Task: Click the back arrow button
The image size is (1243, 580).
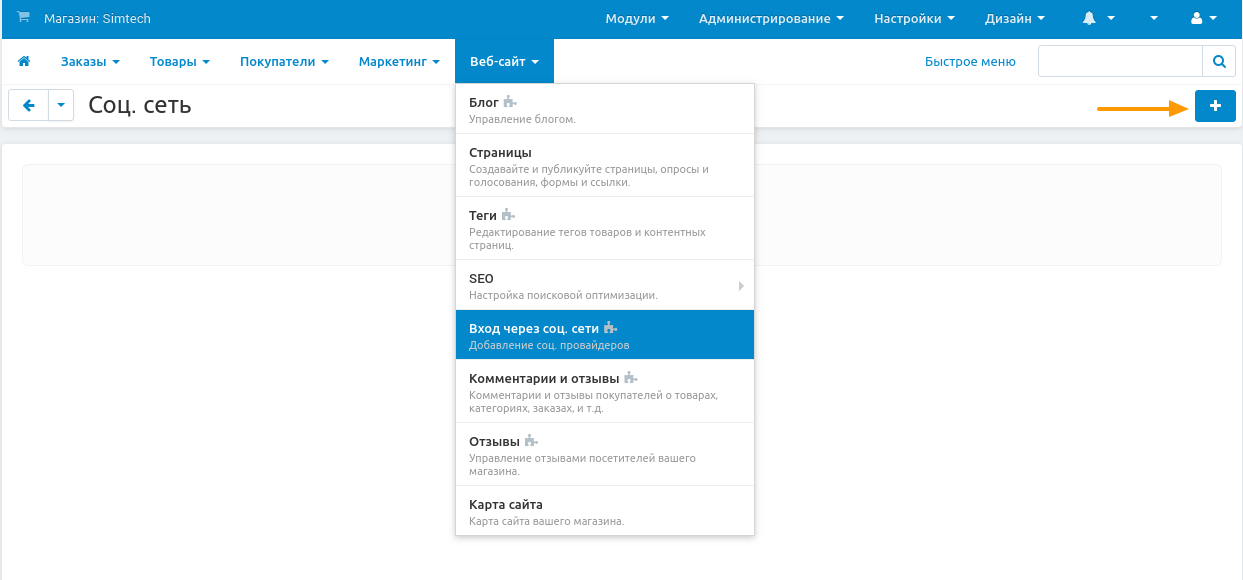Action: 28,105
